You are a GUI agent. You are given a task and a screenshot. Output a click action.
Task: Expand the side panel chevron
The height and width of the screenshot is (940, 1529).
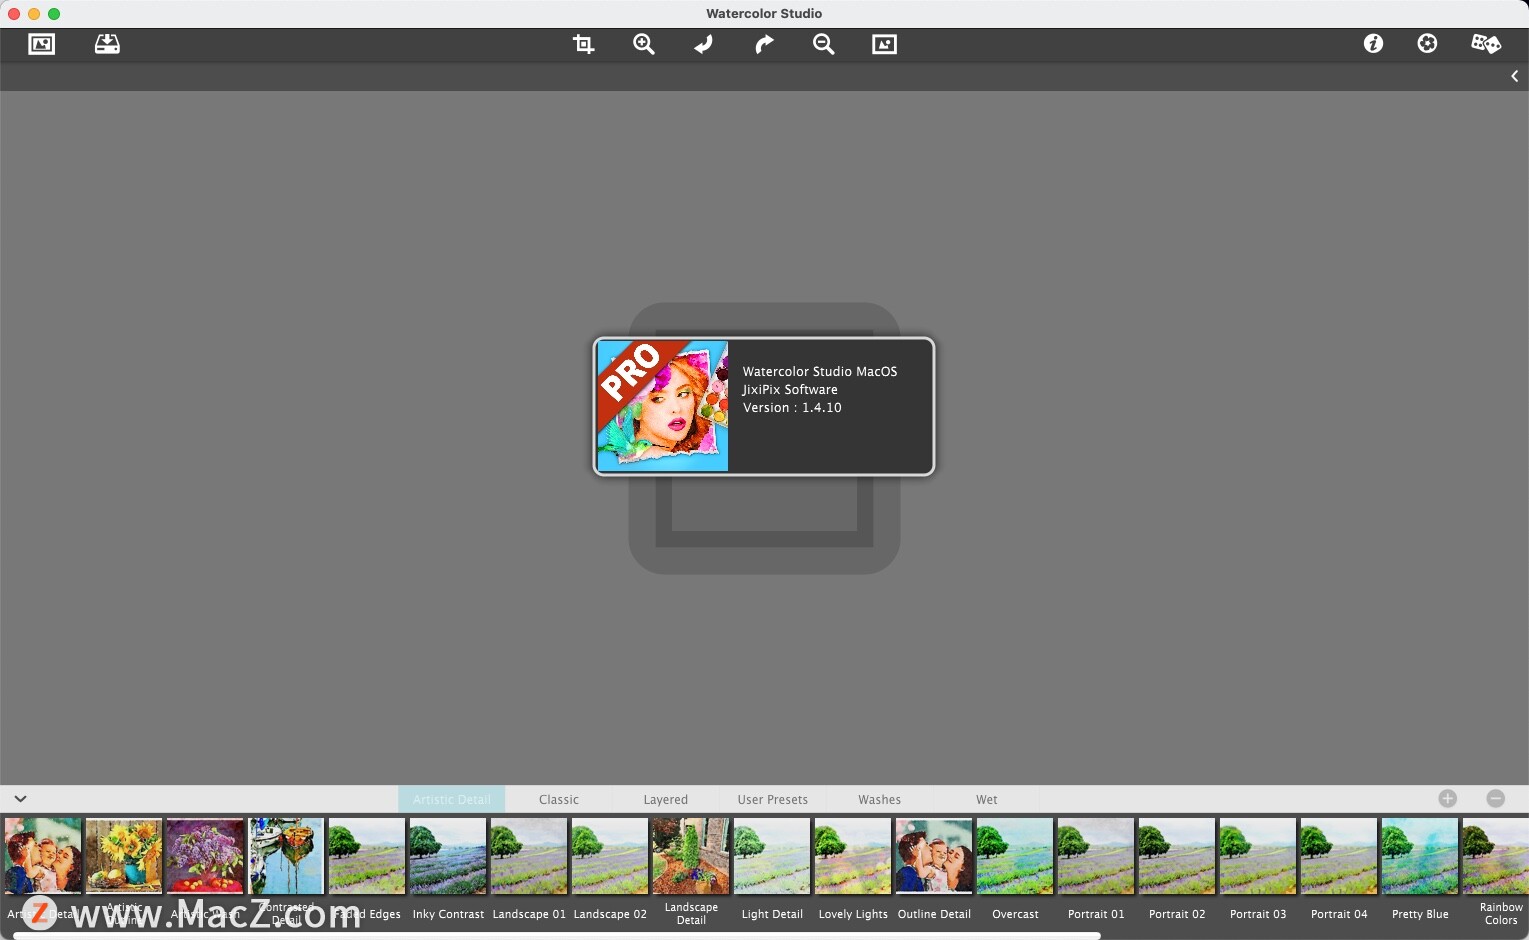coord(1515,76)
